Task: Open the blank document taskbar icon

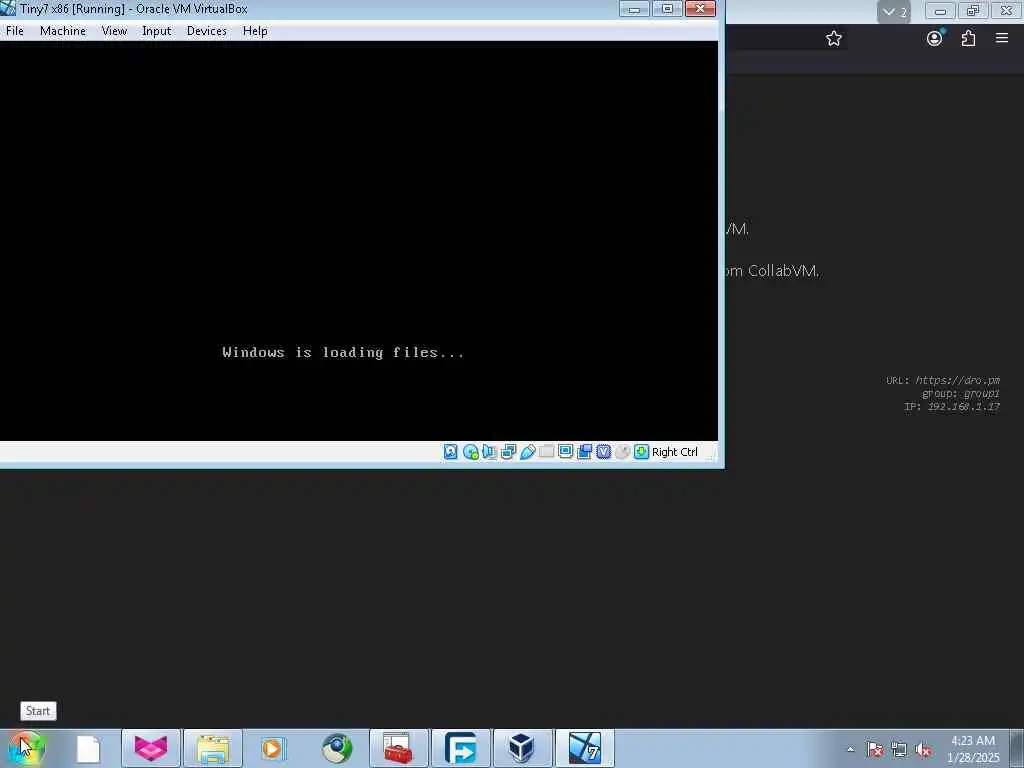Action: 88,749
